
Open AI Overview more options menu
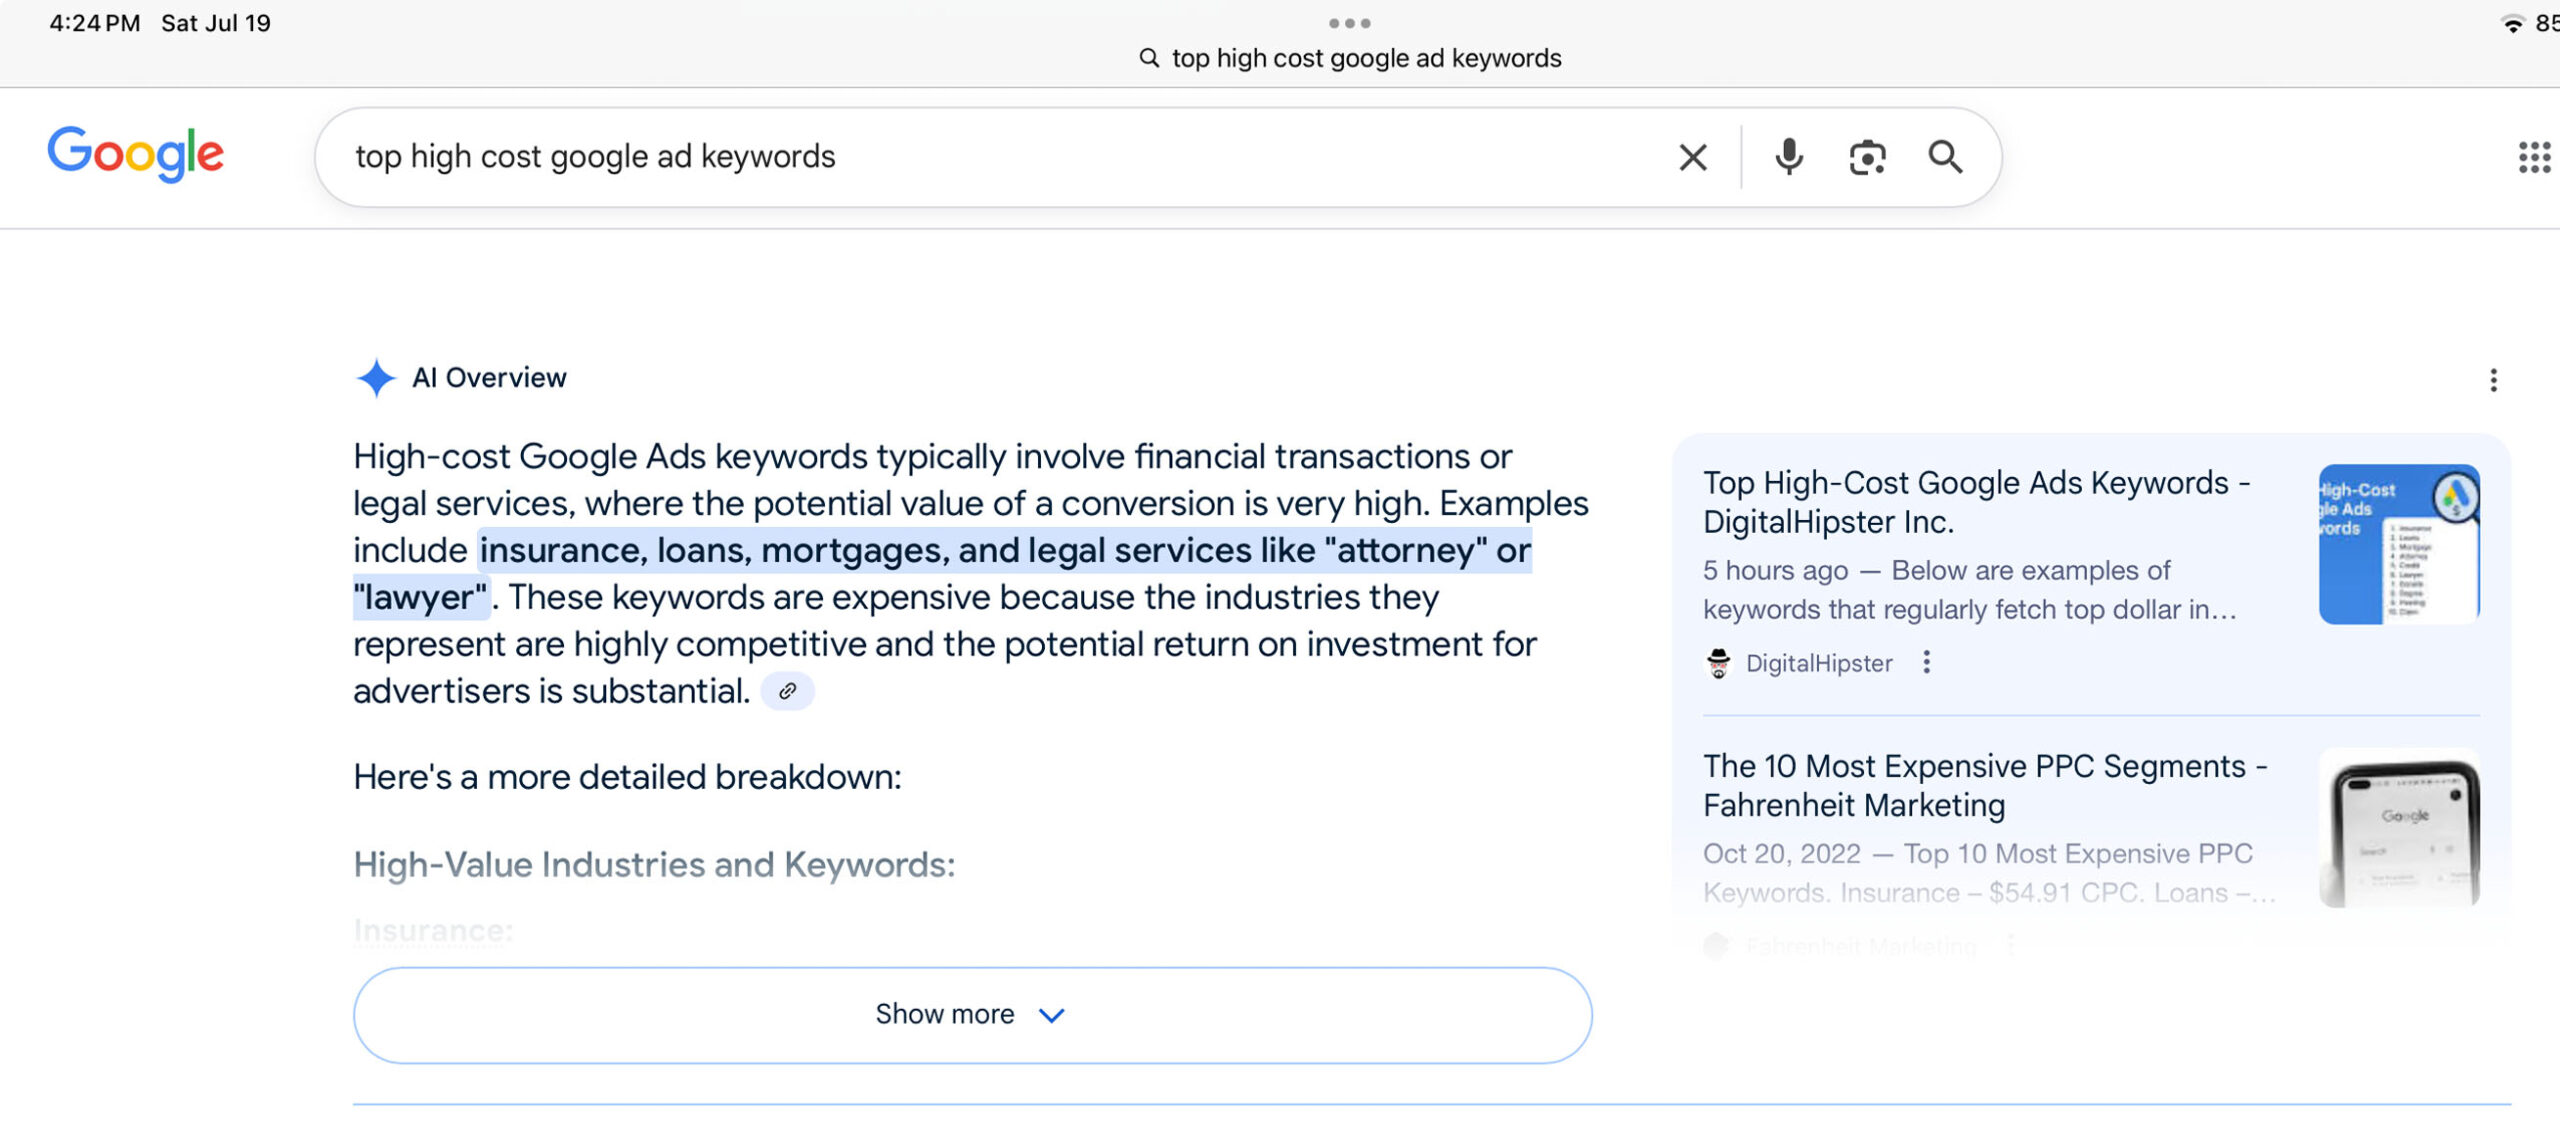tap(2493, 380)
